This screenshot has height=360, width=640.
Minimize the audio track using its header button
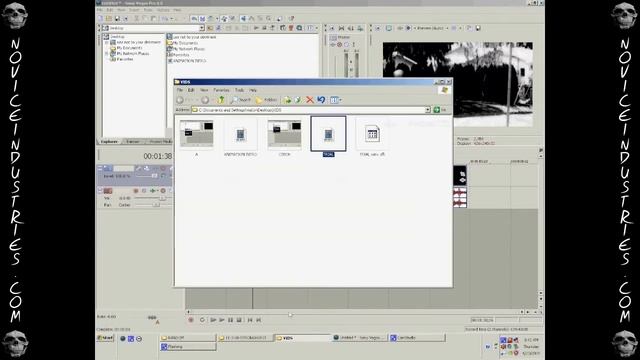point(100,191)
